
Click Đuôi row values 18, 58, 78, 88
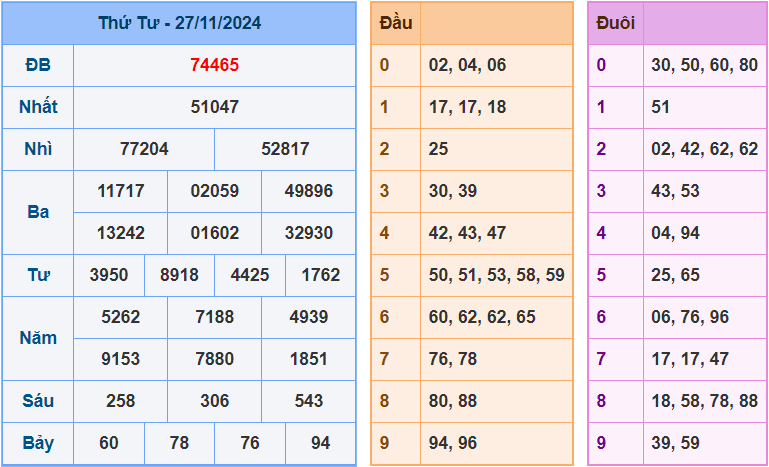click(x=704, y=401)
